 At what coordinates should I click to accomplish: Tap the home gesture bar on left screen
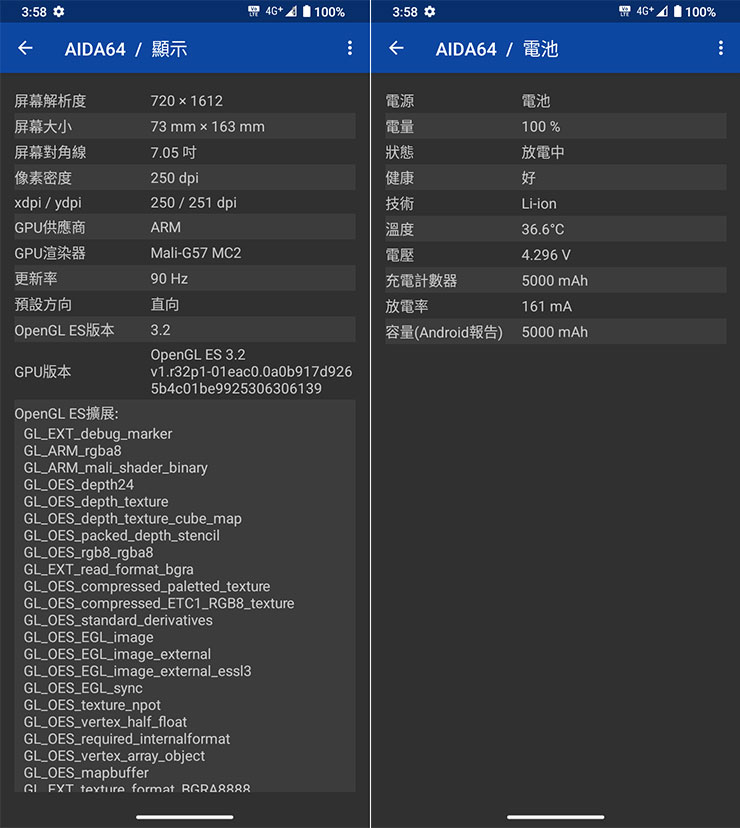tap(184, 817)
